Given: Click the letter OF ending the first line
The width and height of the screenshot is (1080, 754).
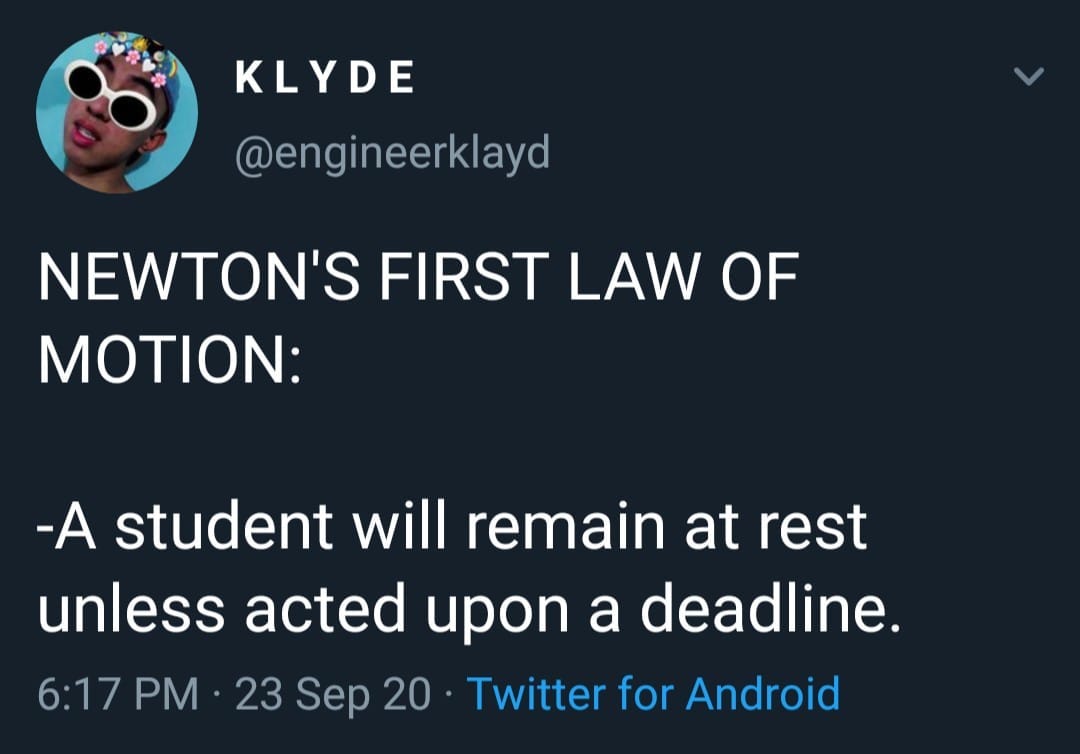Looking at the screenshot, I should (760, 276).
